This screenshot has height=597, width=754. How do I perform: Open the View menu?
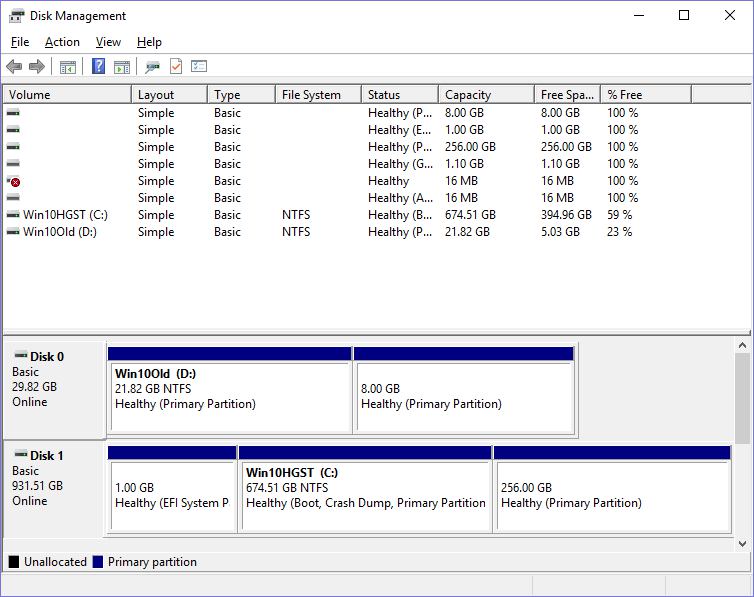[x=108, y=42]
